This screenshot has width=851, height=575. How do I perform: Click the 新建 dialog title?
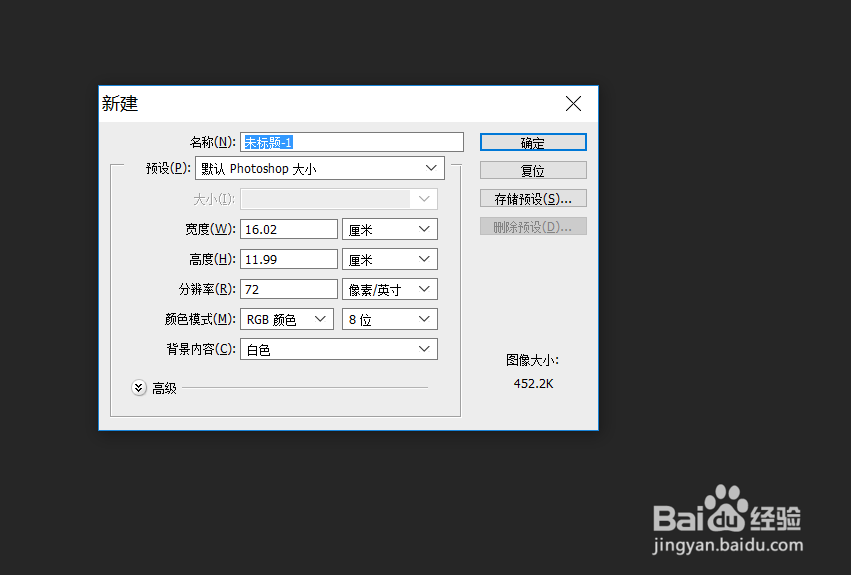[x=120, y=103]
